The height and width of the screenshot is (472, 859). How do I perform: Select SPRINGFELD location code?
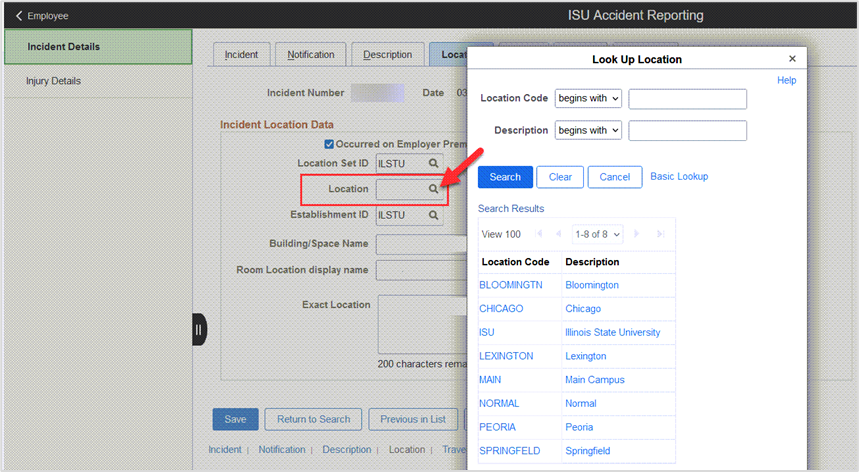[509, 451]
